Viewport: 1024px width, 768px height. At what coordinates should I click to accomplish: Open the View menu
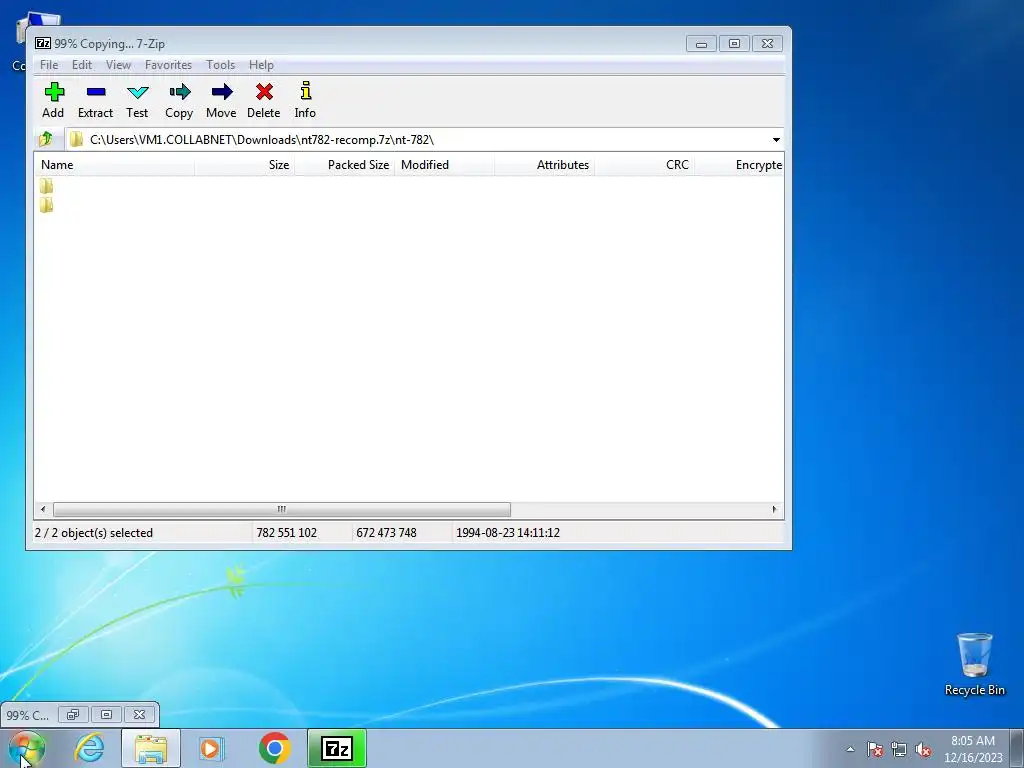click(x=118, y=65)
